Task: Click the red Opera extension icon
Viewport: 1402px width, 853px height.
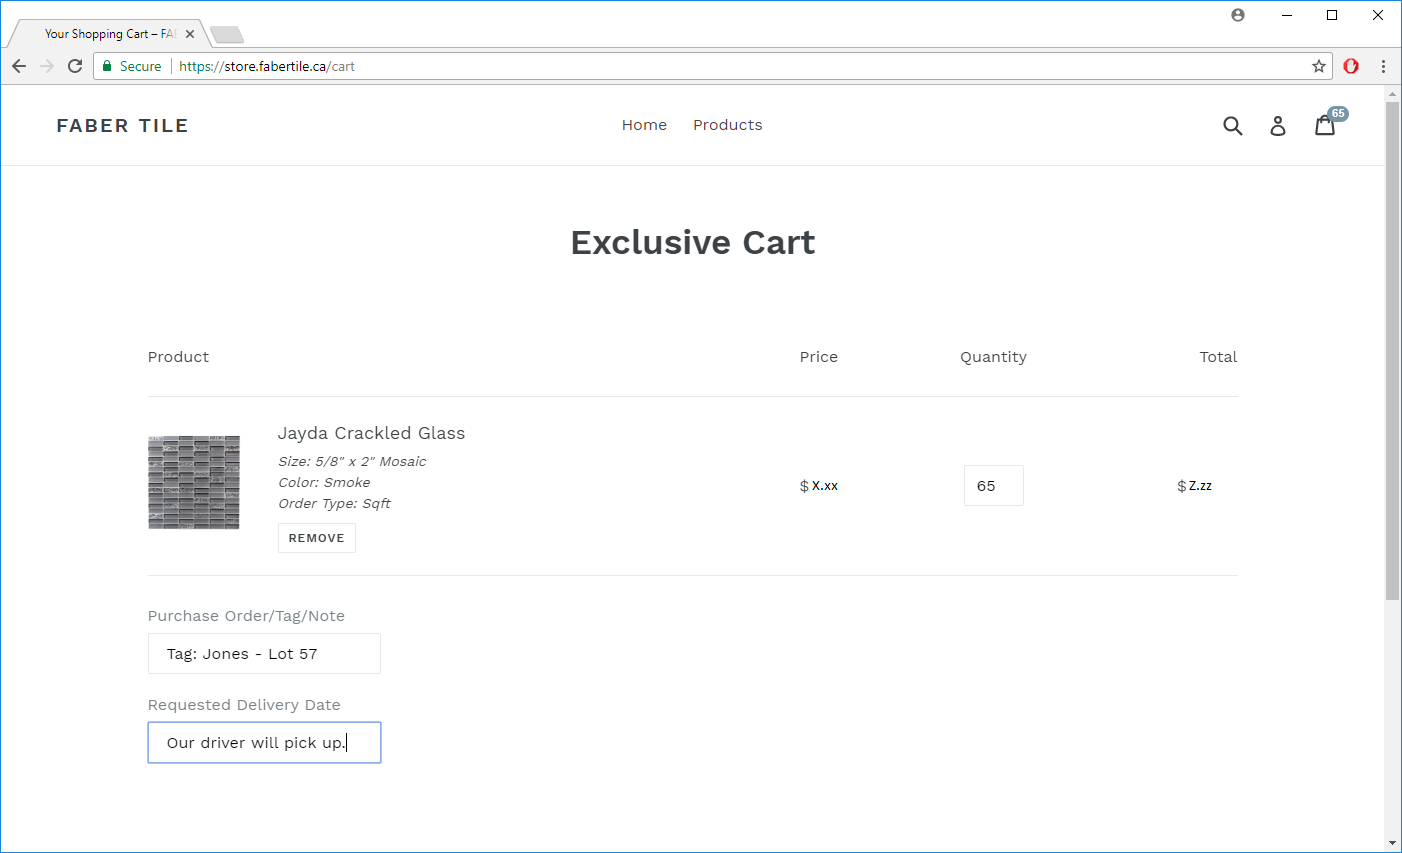Action: tap(1351, 66)
